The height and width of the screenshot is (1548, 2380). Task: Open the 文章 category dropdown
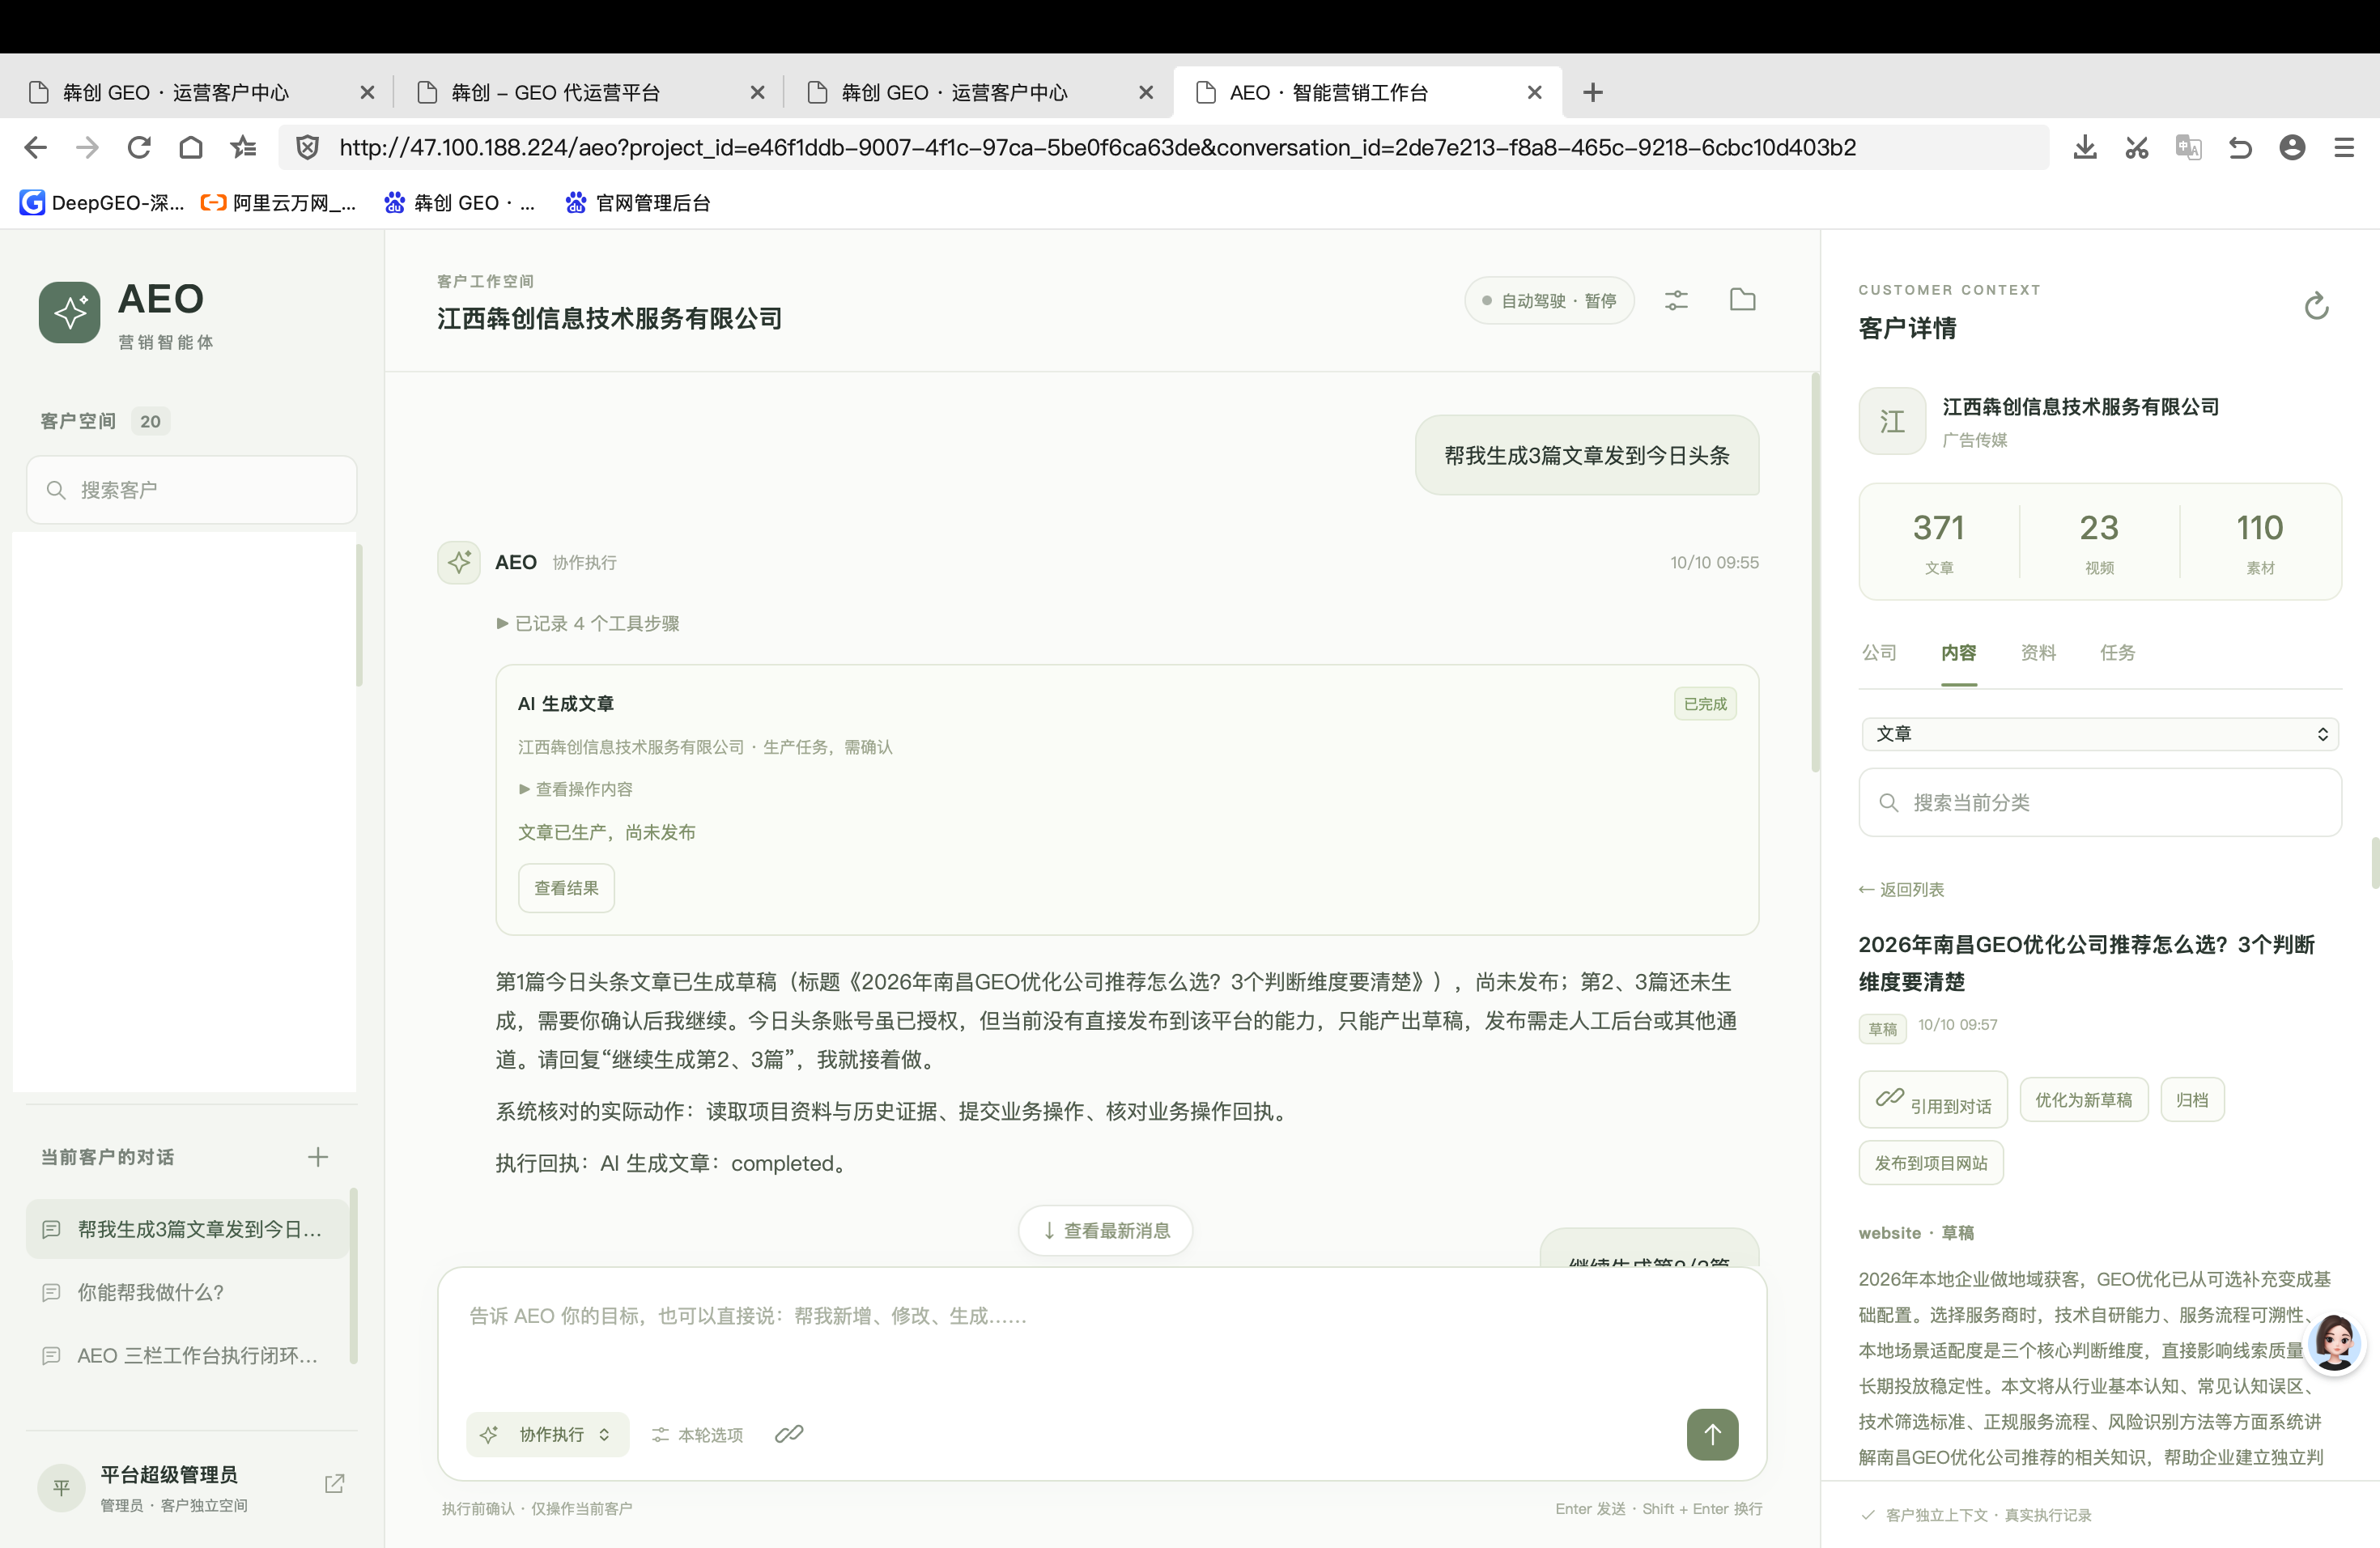2100,734
